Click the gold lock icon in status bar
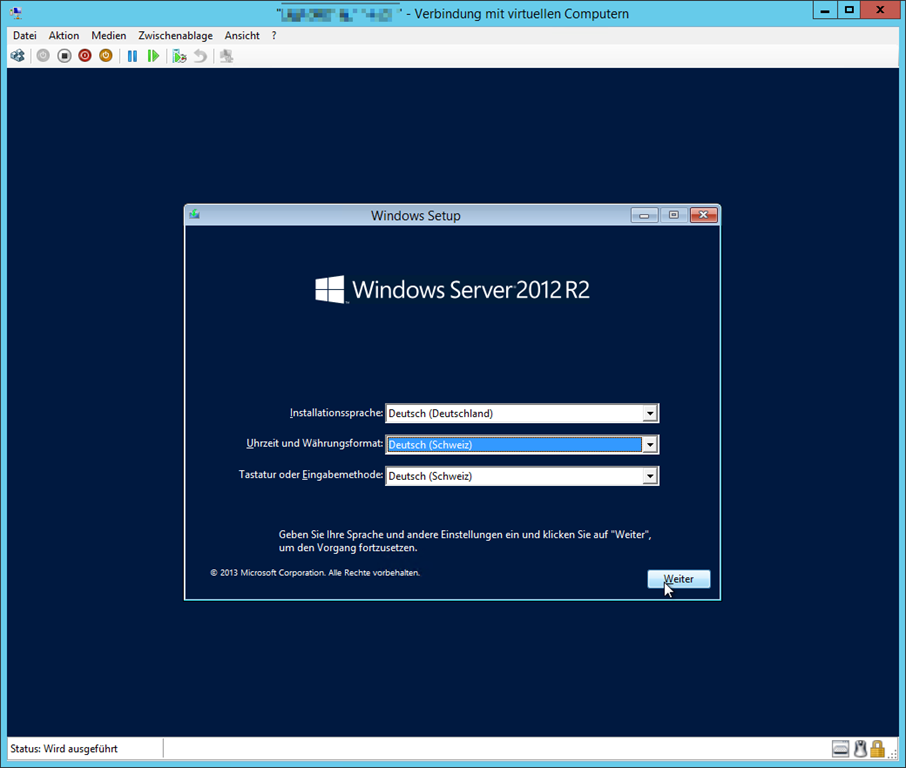Screen dimensions: 906x768 (878, 749)
